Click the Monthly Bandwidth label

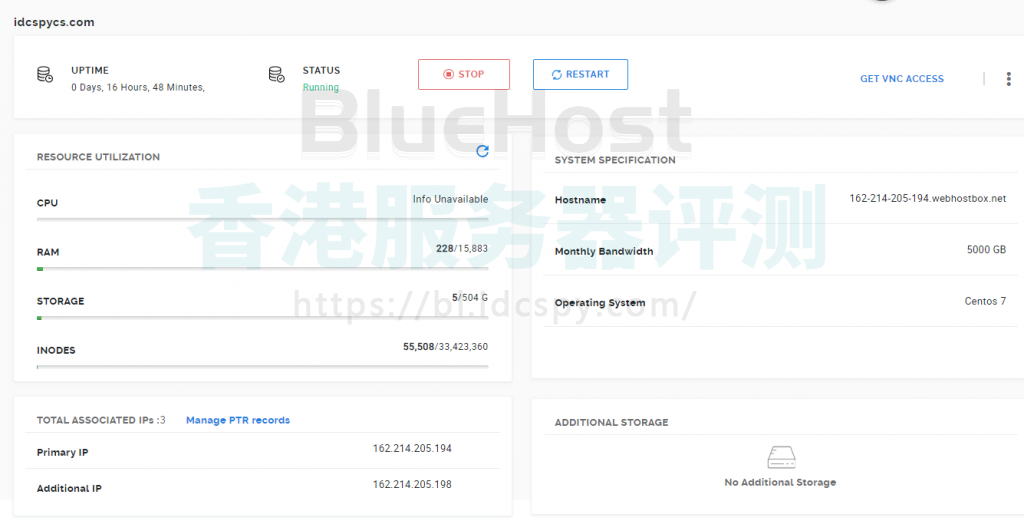coord(603,251)
